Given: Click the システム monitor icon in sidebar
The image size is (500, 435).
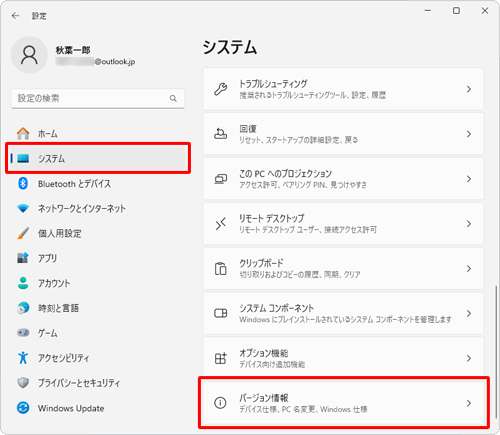Looking at the screenshot, I should 23,158.
